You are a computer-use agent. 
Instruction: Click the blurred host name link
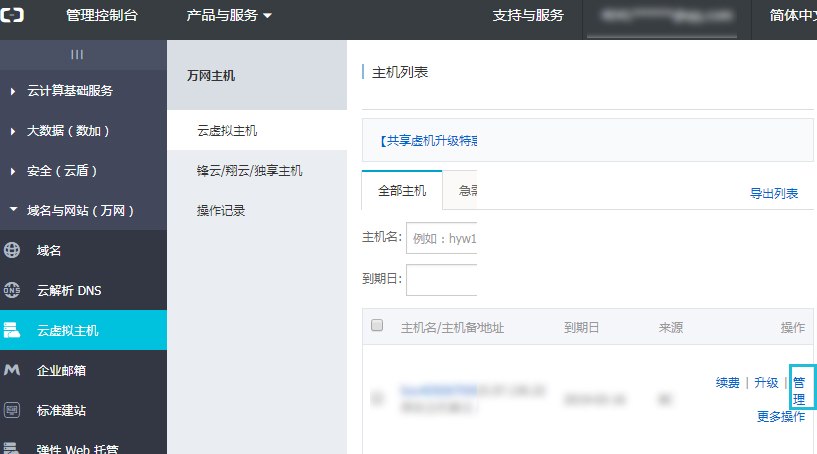click(439, 390)
